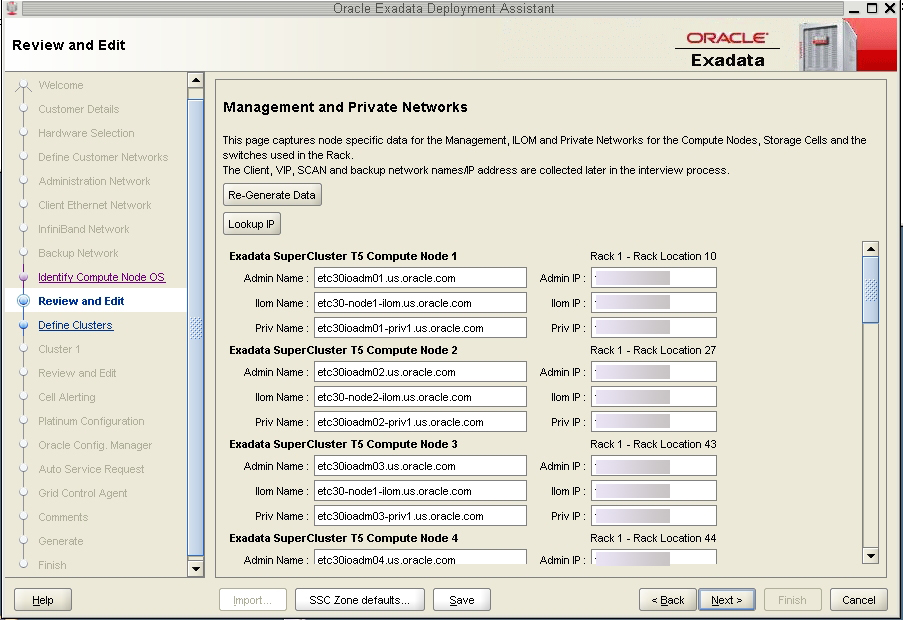Click Compute Node 2 Admin IP field
This screenshot has height=620, width=903.
(654, 372)
